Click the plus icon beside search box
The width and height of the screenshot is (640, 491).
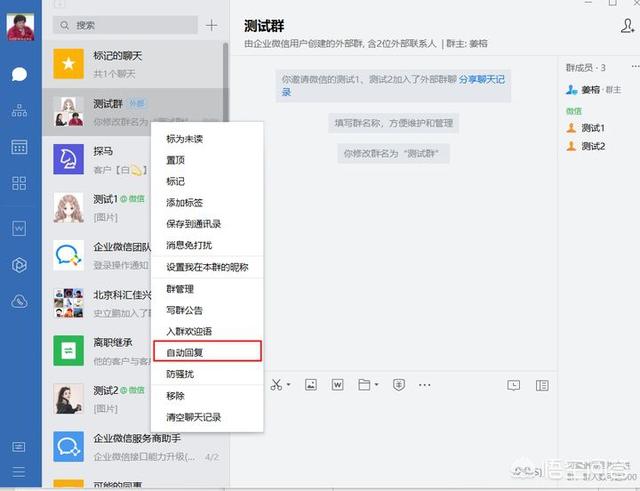[x=211, y=25]
